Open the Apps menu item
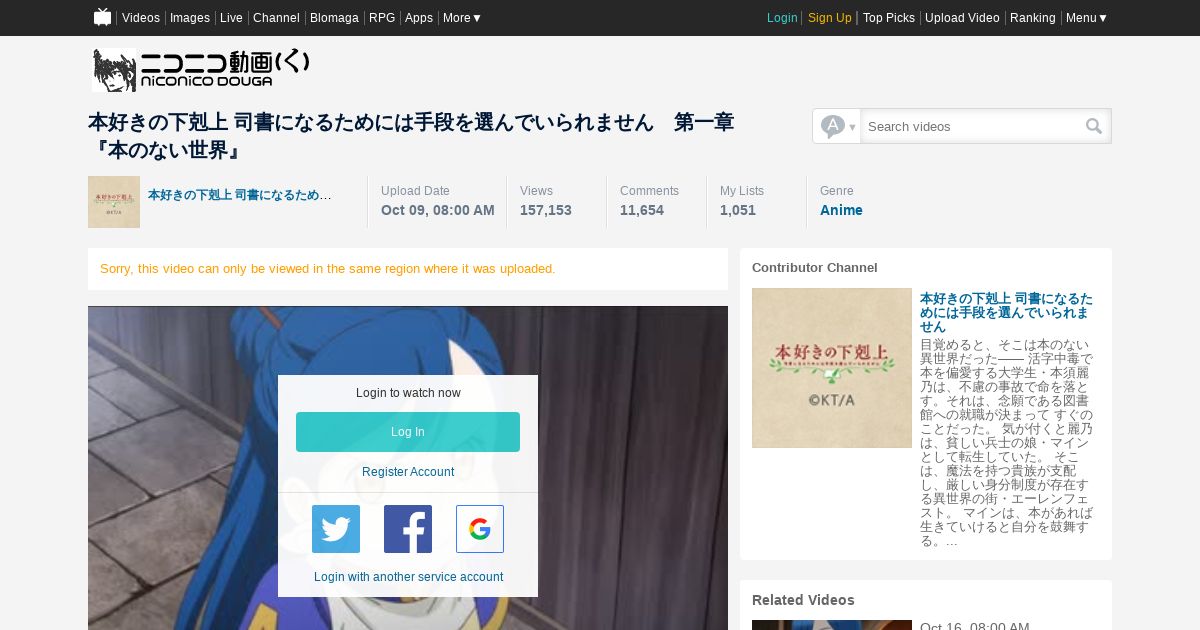Image resolution: width=1200 pixels, height=630 pixels. tap(419, 18)
